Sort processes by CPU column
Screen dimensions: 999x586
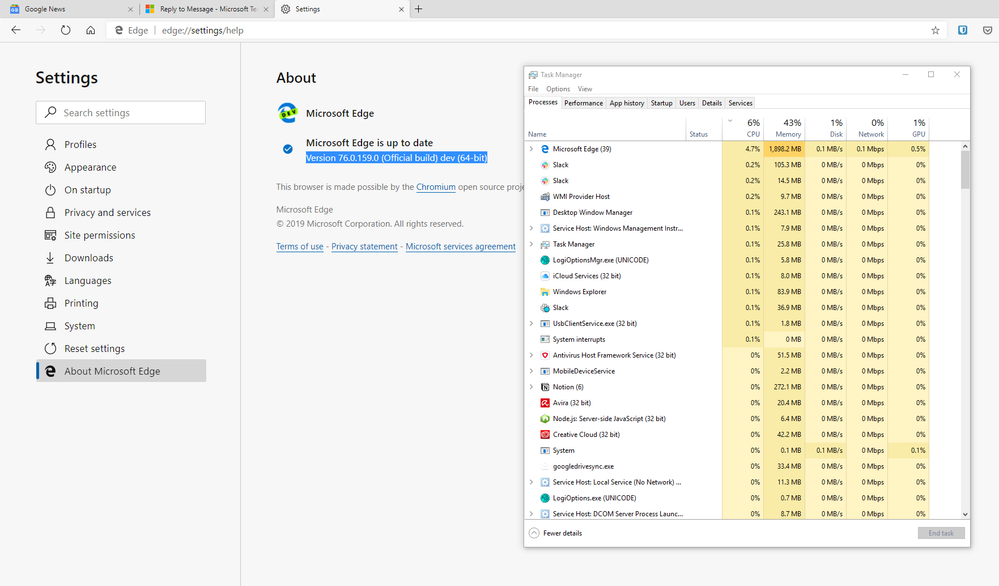point(743,127)
